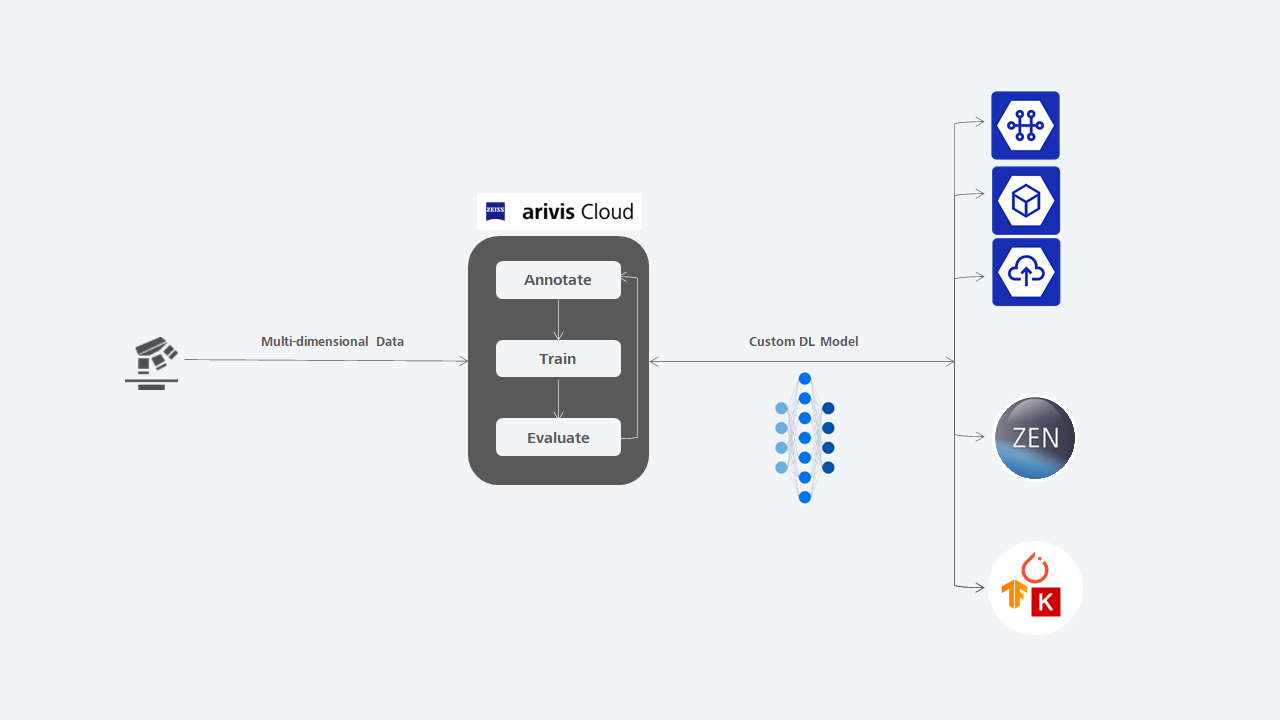Click the Multi-dimensional Data label
Image resolution: width=1280 pixels, height=720 pixels.
coord(333,342)
